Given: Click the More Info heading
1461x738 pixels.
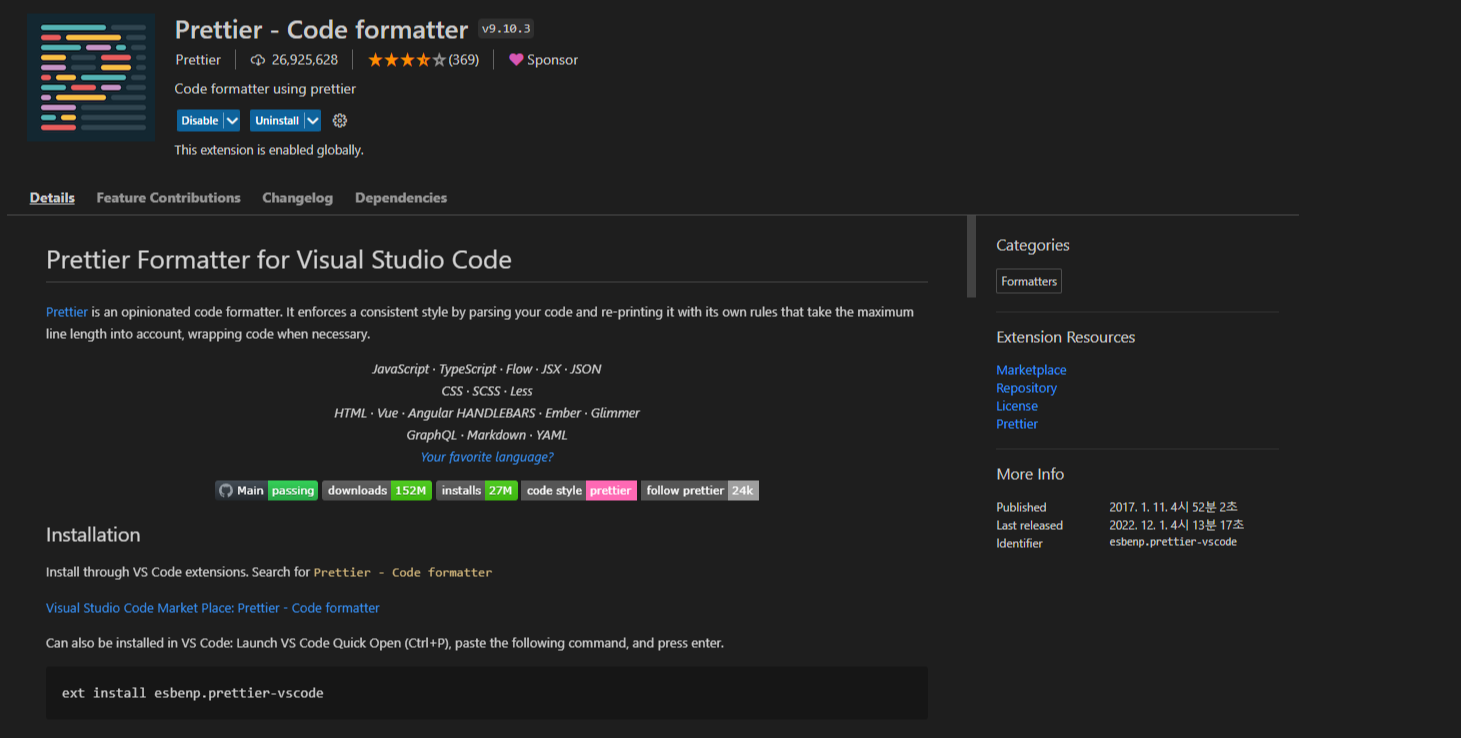Looking at the screenshot, I should (1030, 474).
